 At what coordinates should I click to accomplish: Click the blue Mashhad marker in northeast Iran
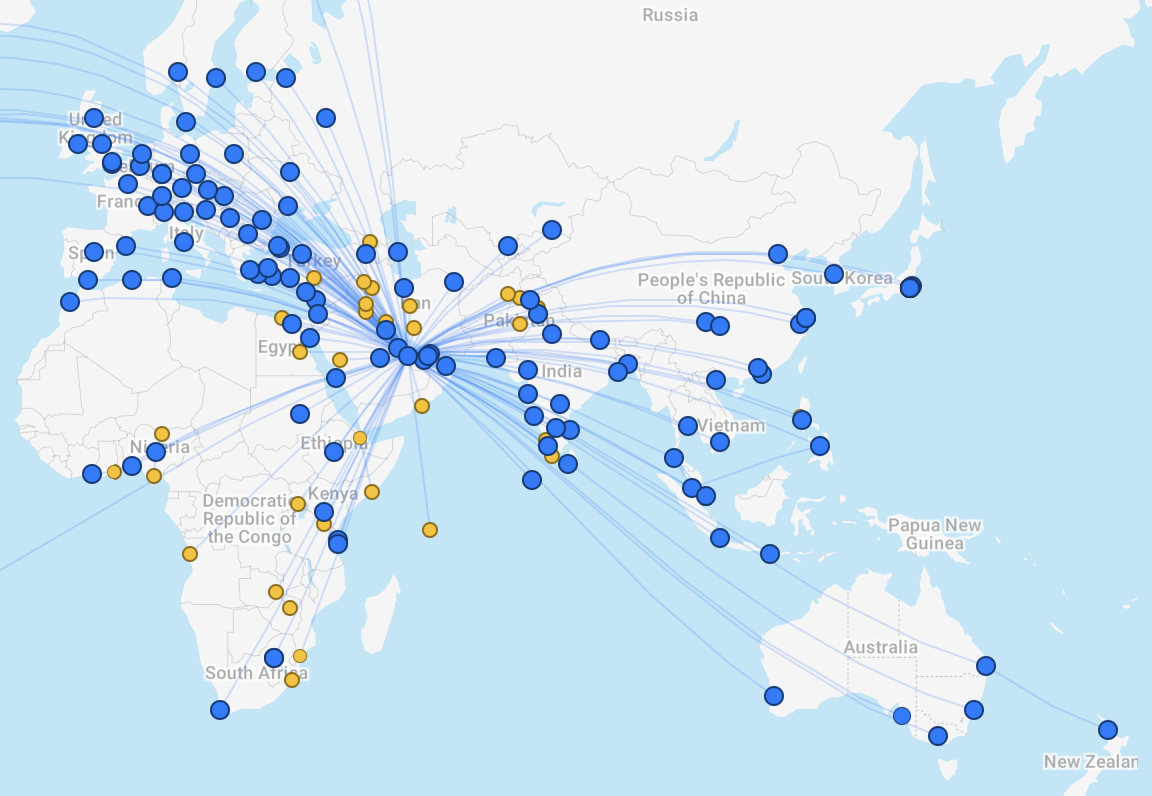click(454, 282)
